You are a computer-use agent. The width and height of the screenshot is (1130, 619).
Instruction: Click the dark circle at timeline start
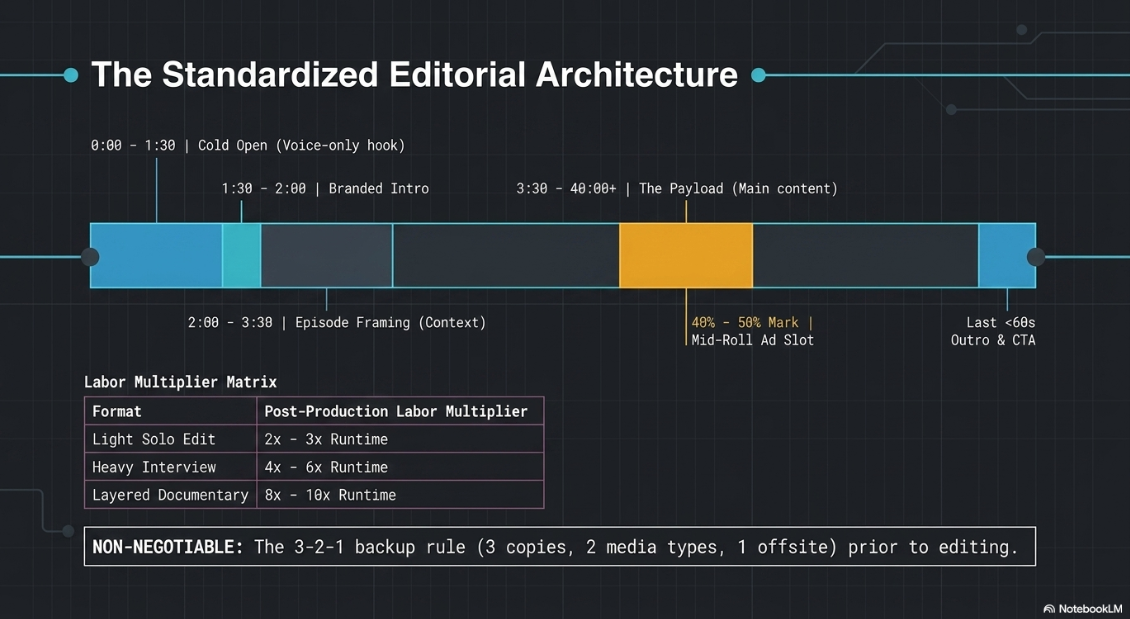[90, 257]
